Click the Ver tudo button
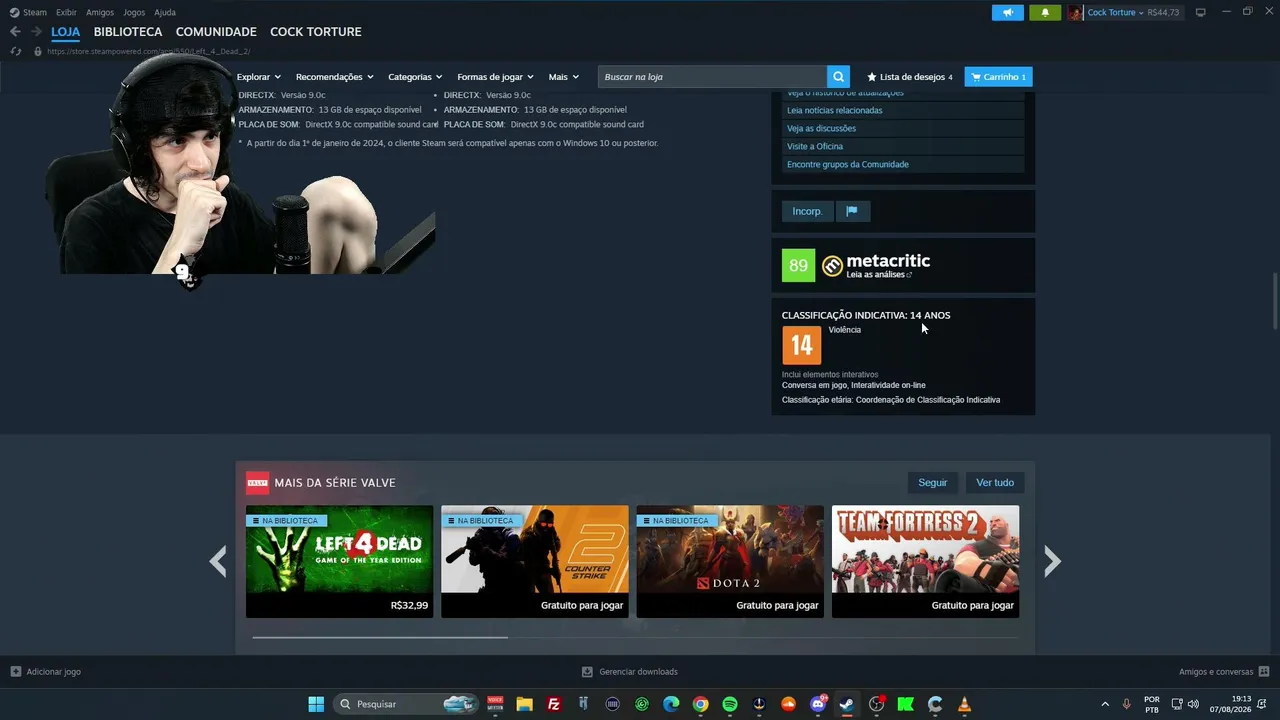Viewport: 1280px width, 720px height. point(995,483)
